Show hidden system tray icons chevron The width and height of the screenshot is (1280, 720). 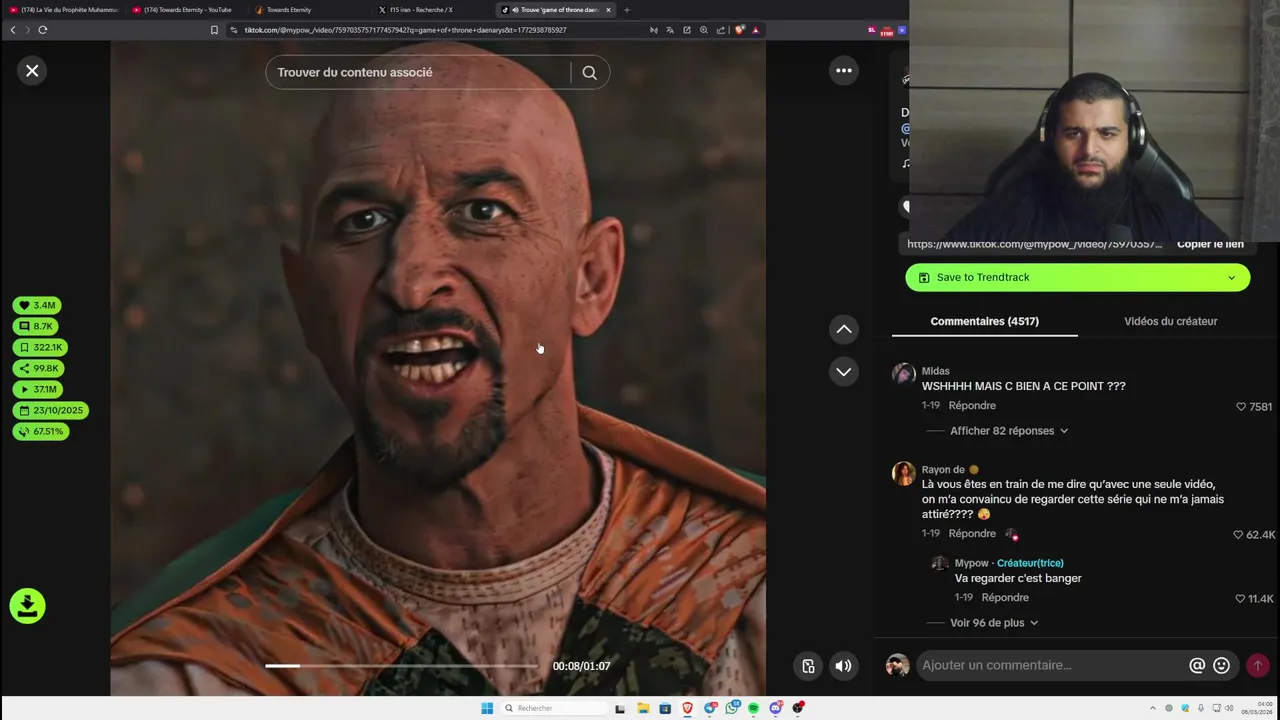1153,708
